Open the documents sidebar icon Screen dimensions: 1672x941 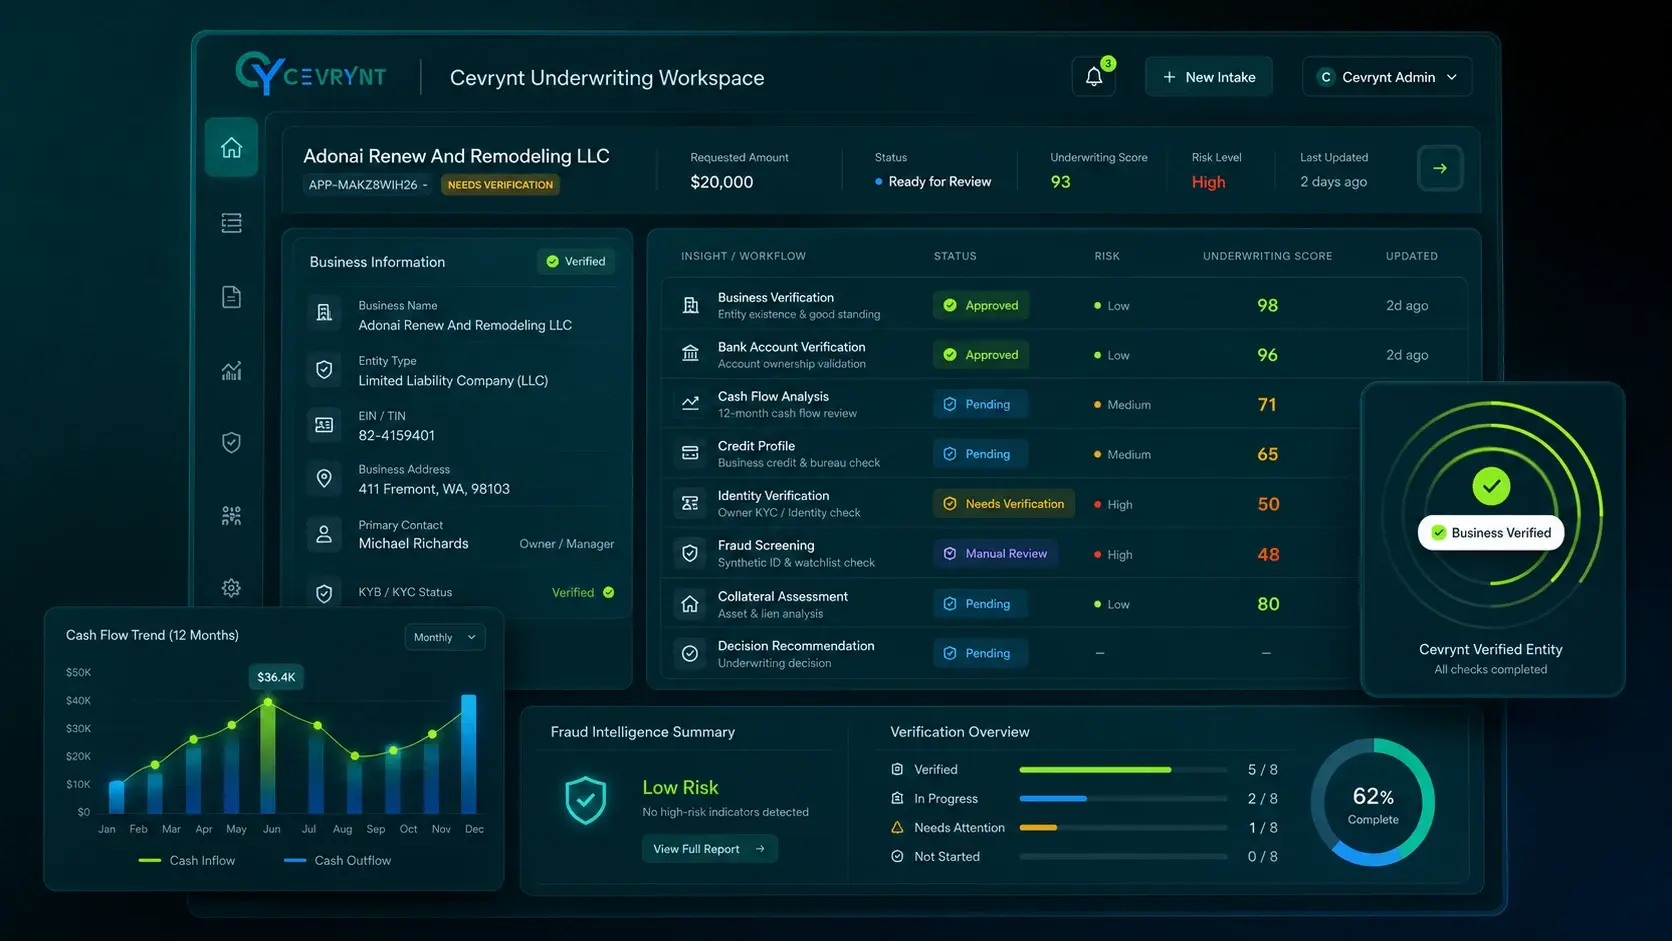231,297
